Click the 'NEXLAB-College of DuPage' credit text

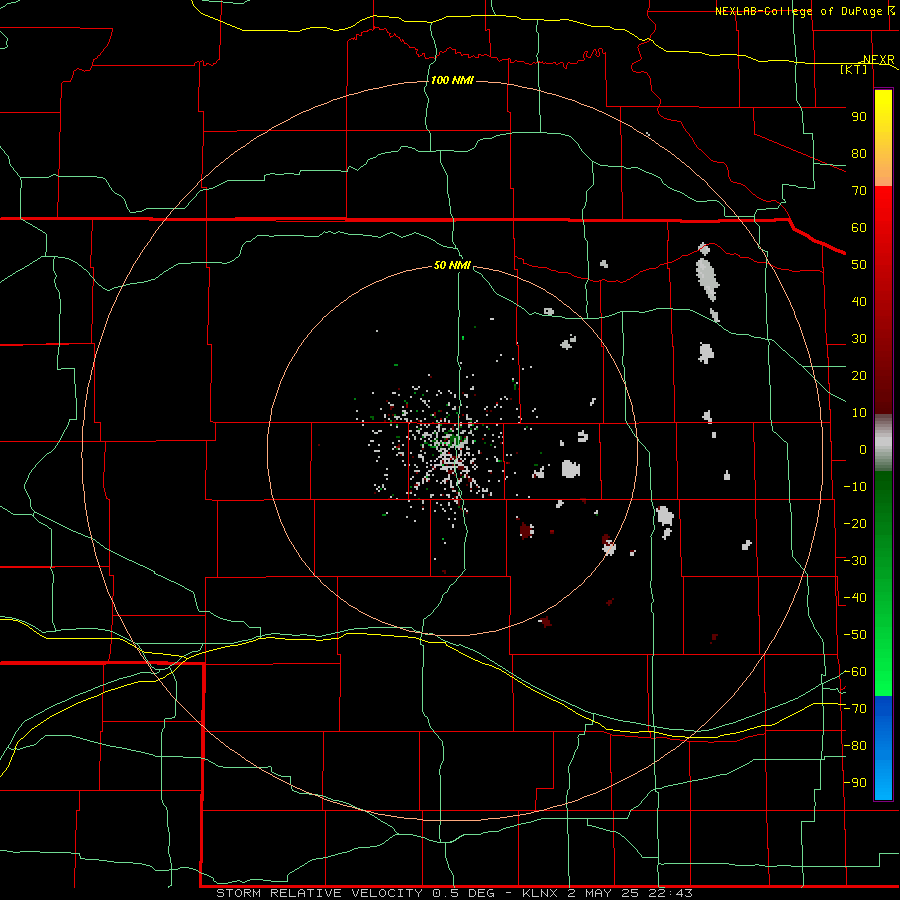[798, 11]
